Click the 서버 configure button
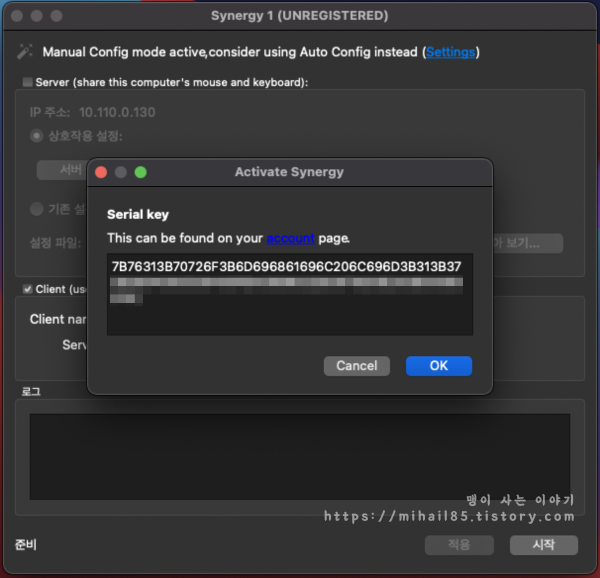 62,170
